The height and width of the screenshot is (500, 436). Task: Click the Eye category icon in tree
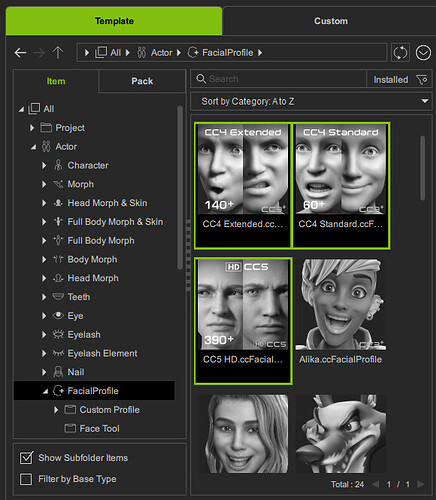click(58, 315)
